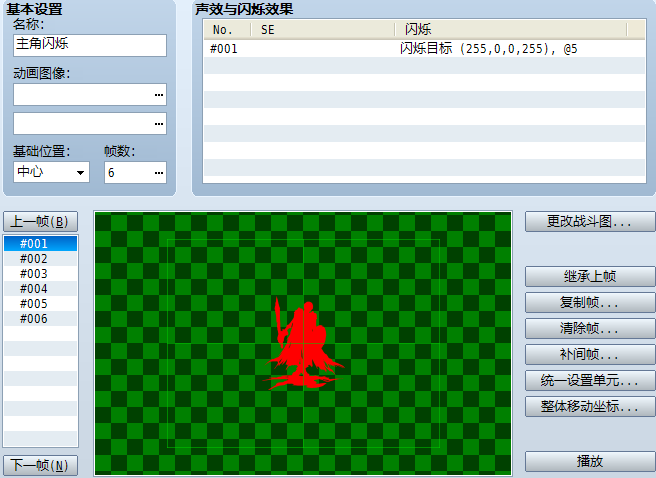Image resolution: width=656 pixels, height=478 pixels.
Task: Click the 清除帧... button
Action: click(590, 328)
